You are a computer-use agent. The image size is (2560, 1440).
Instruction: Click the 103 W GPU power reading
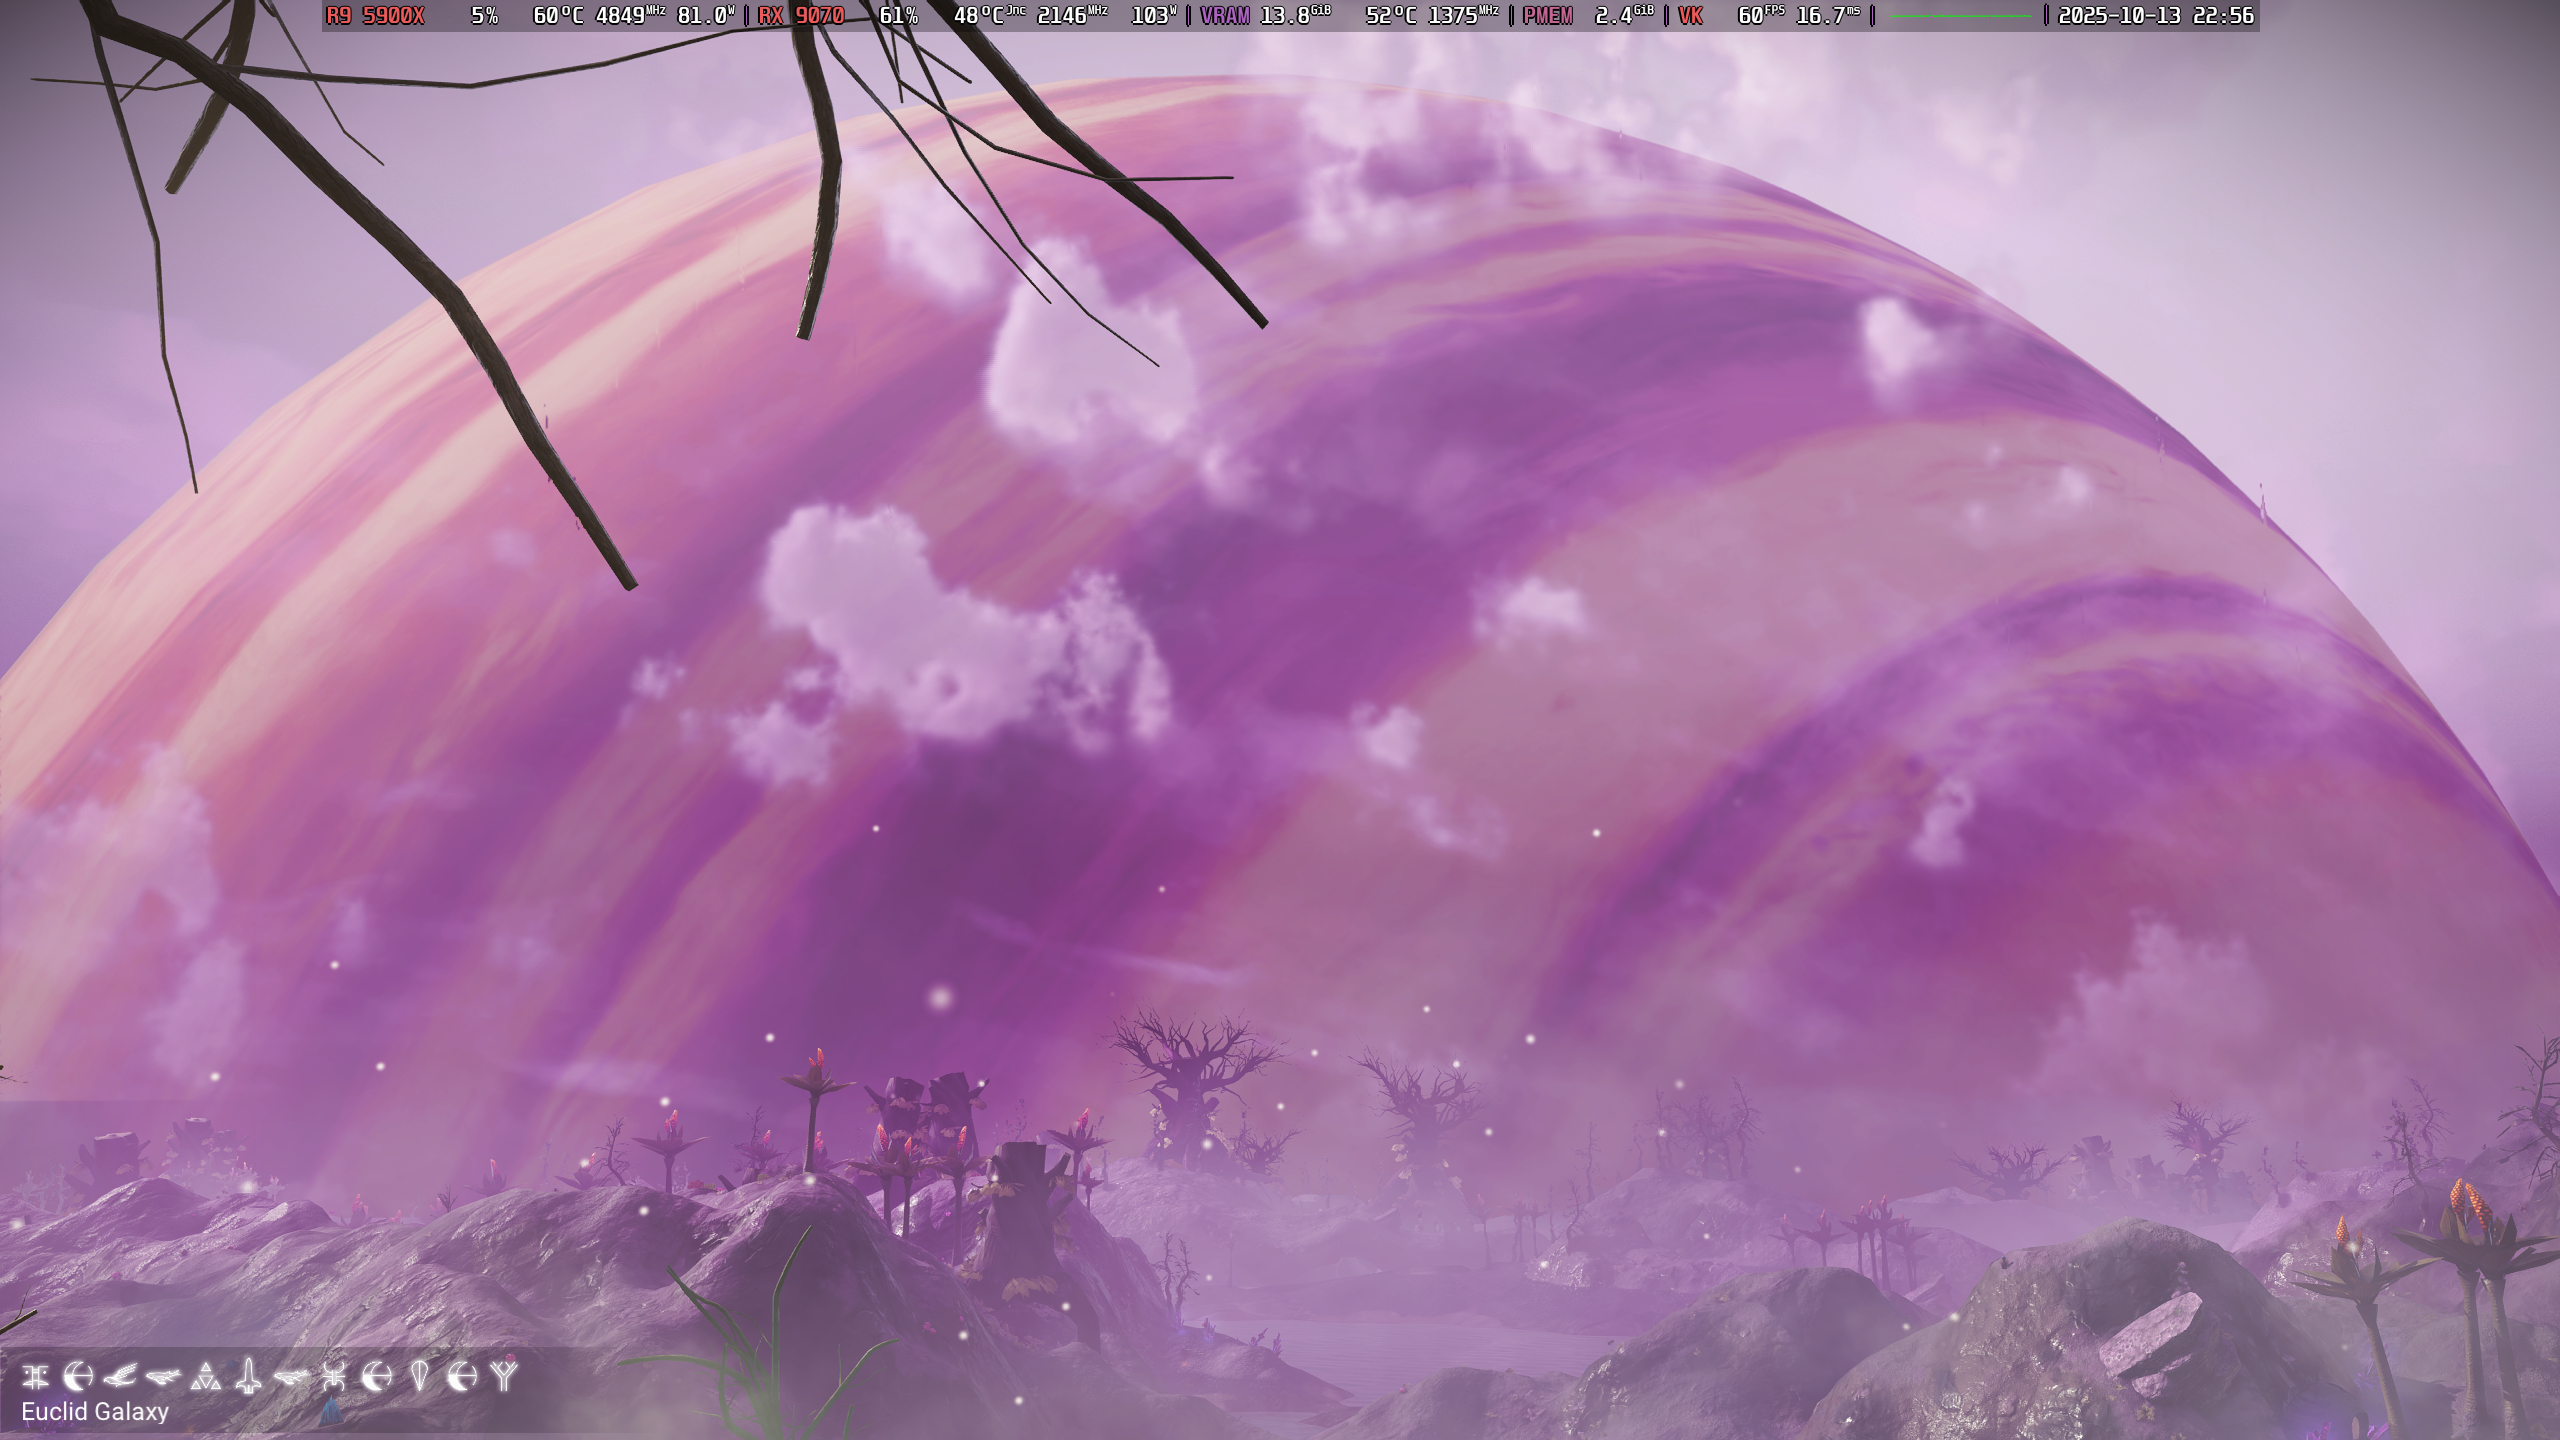(x=1152, y=16)
